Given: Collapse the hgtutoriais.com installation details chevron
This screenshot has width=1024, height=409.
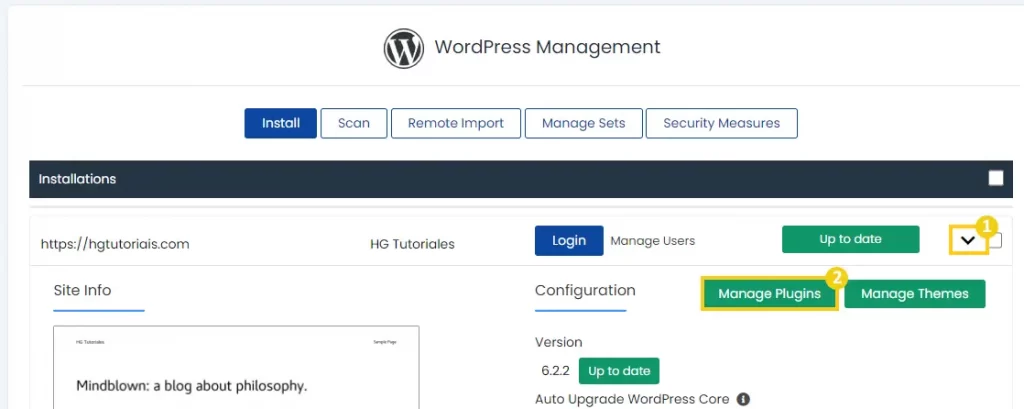Looking at the screenshot, I should coord(968,240).
